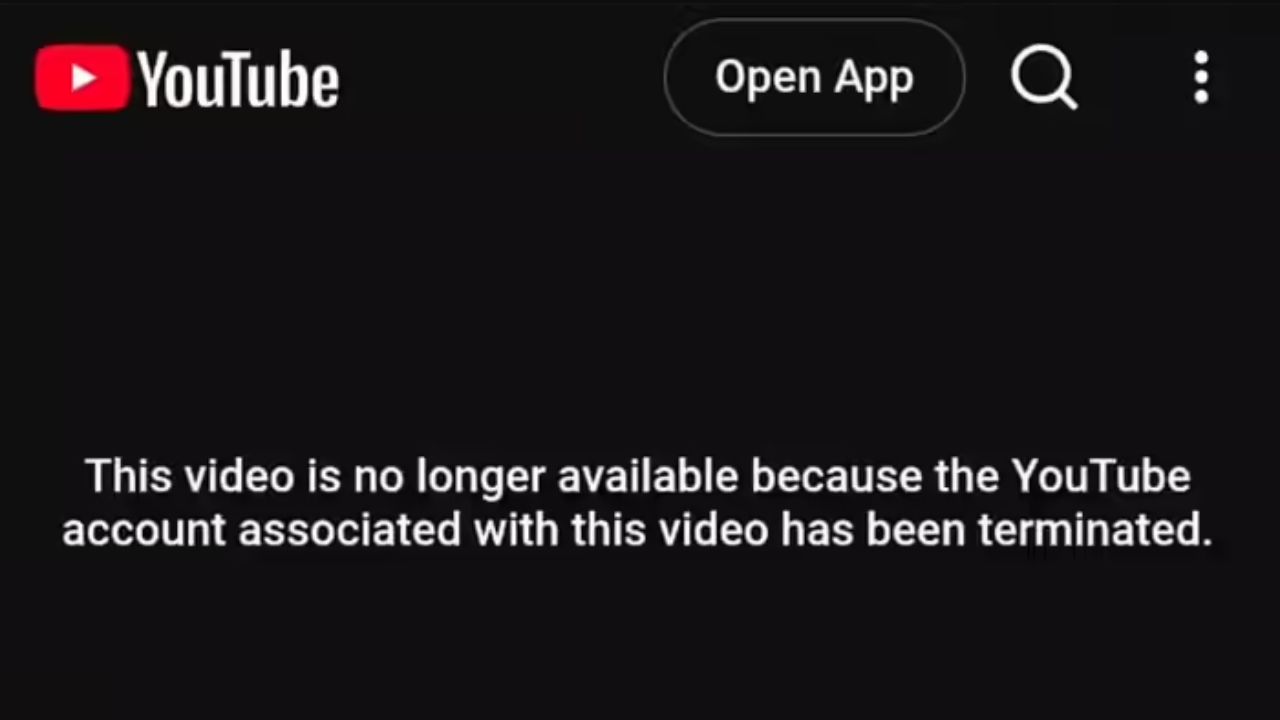This screenshot has width=1280, height=720.
Task: Click the 'This video is no longer available' line
Action: tap(638, 477)
